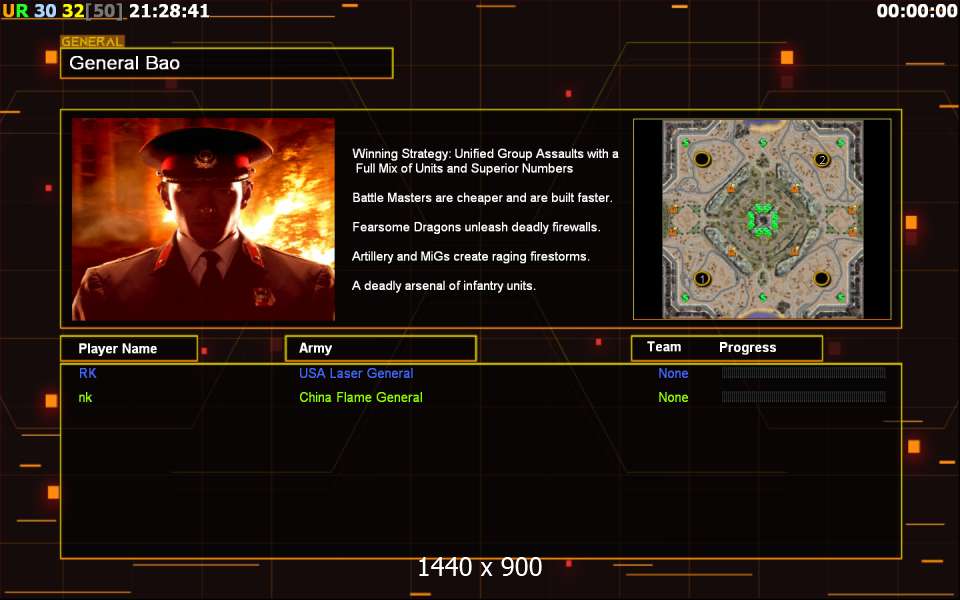Click the Artillery and MiGs firestorms line
This screenshot has width=960, height=600.
click(x=471, y=257)
